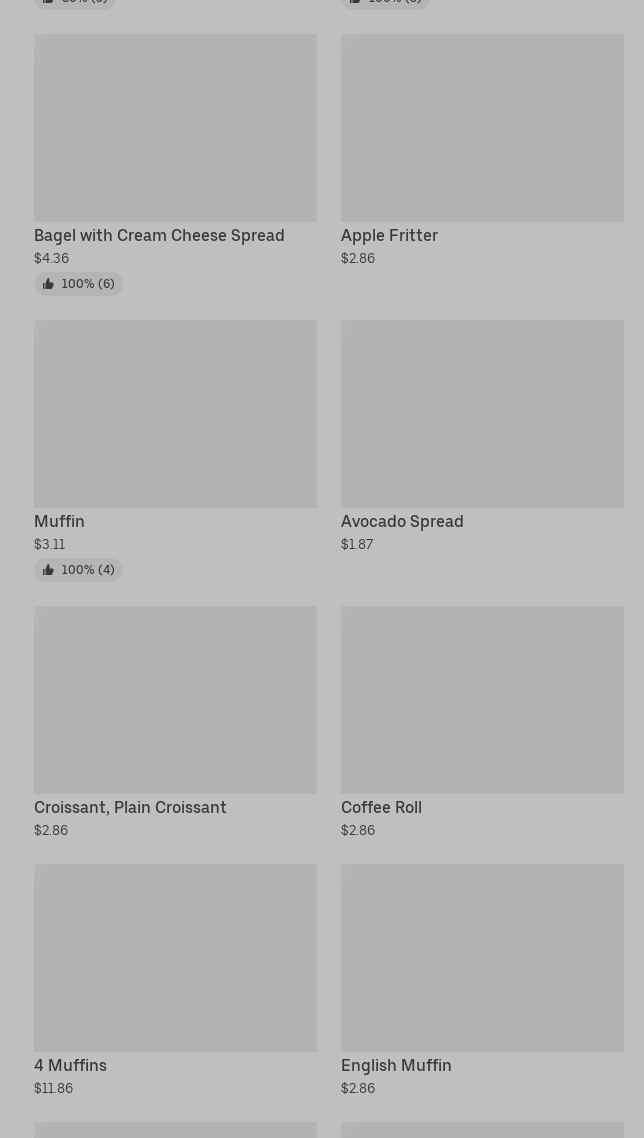Click the Coffee Roll title

[381, 808]
